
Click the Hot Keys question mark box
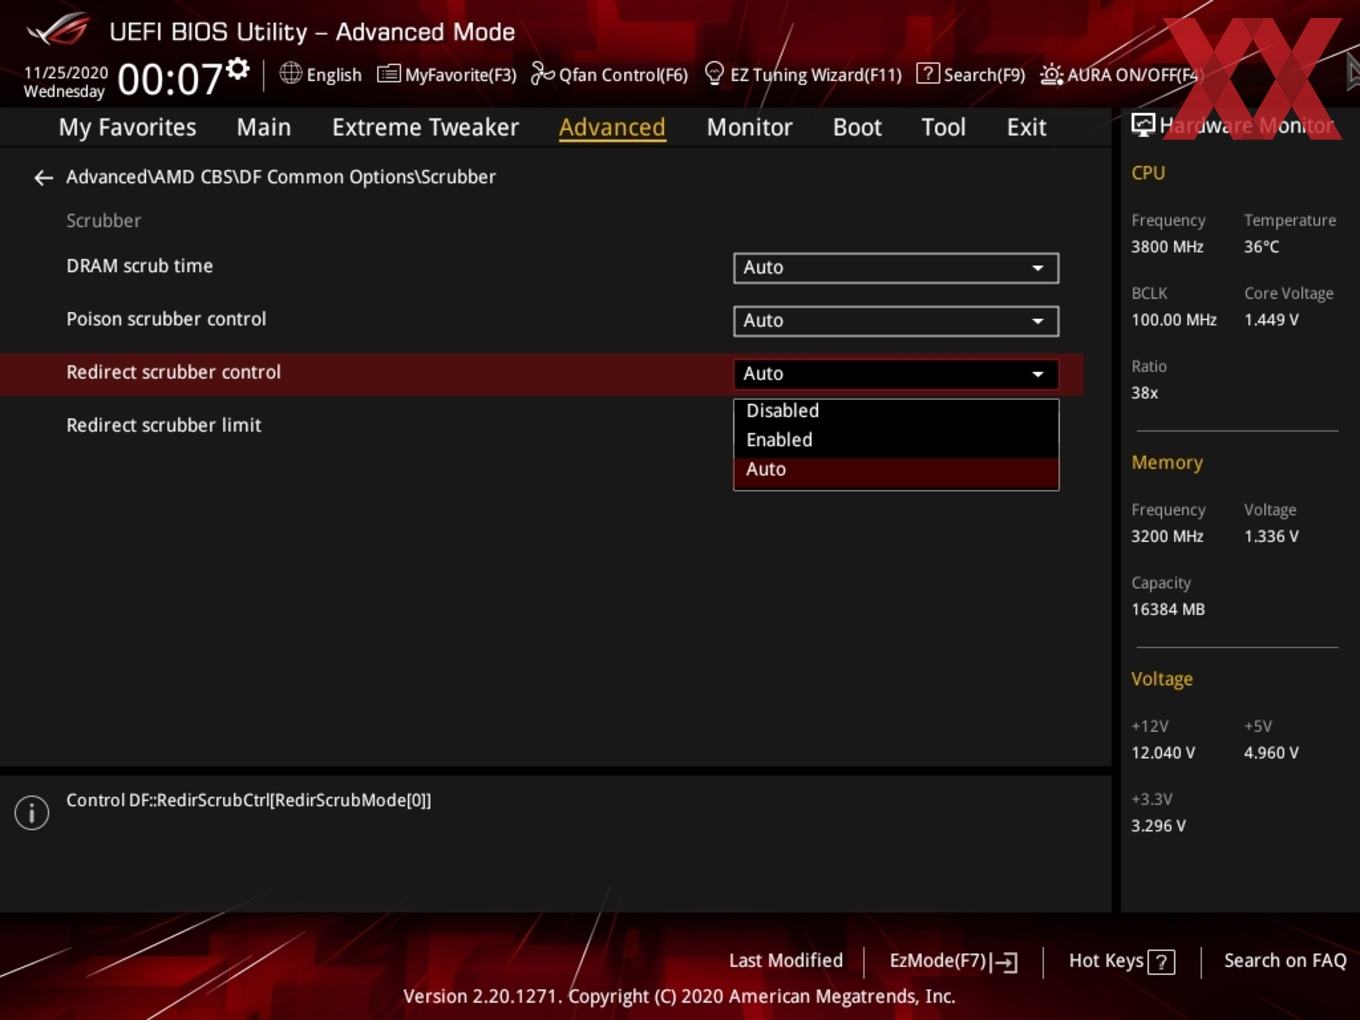1161,962
